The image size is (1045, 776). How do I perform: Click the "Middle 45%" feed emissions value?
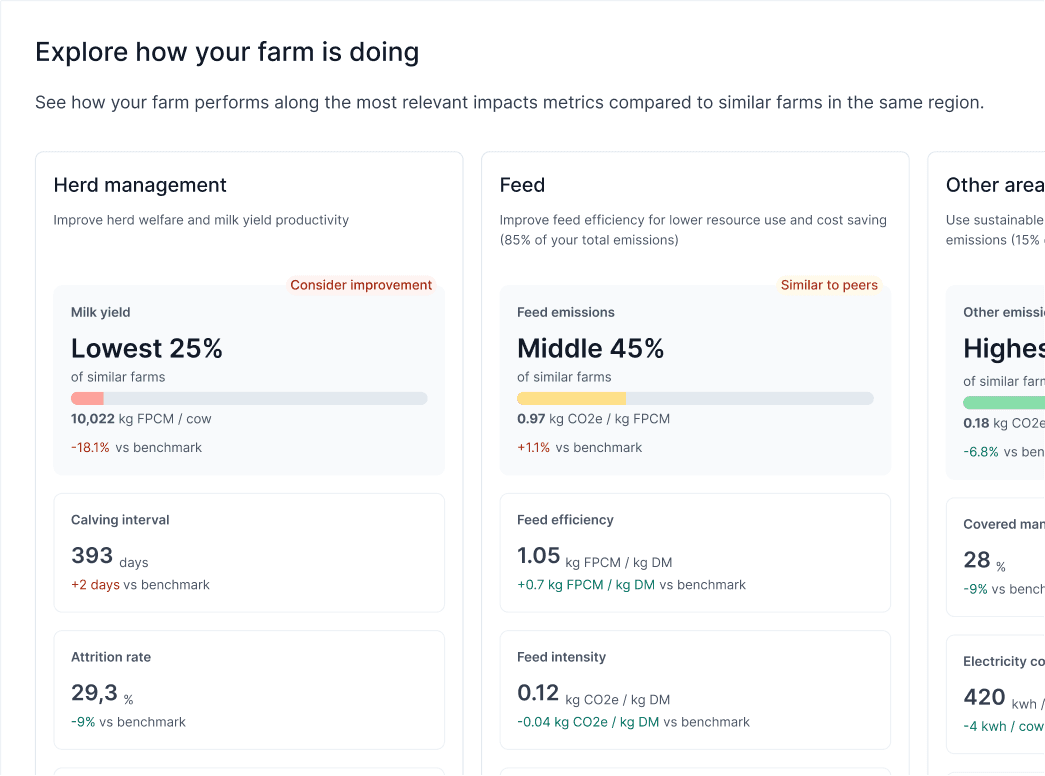pos(591,348)
